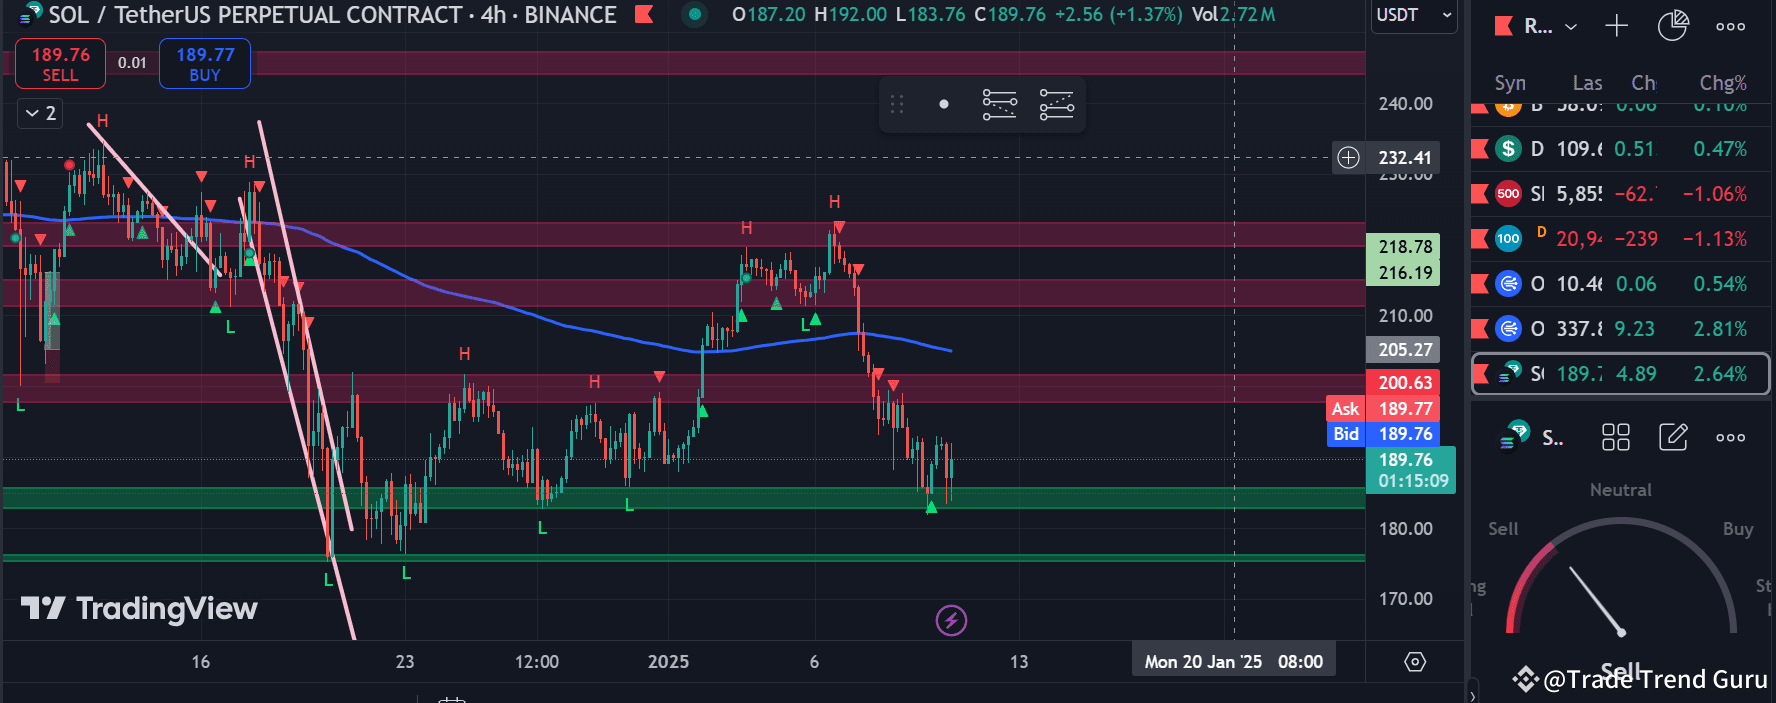1776x703 pixels.
Task: Click the red 200.63 price label
Action: pyautogui.click(x=1404, y=382)
